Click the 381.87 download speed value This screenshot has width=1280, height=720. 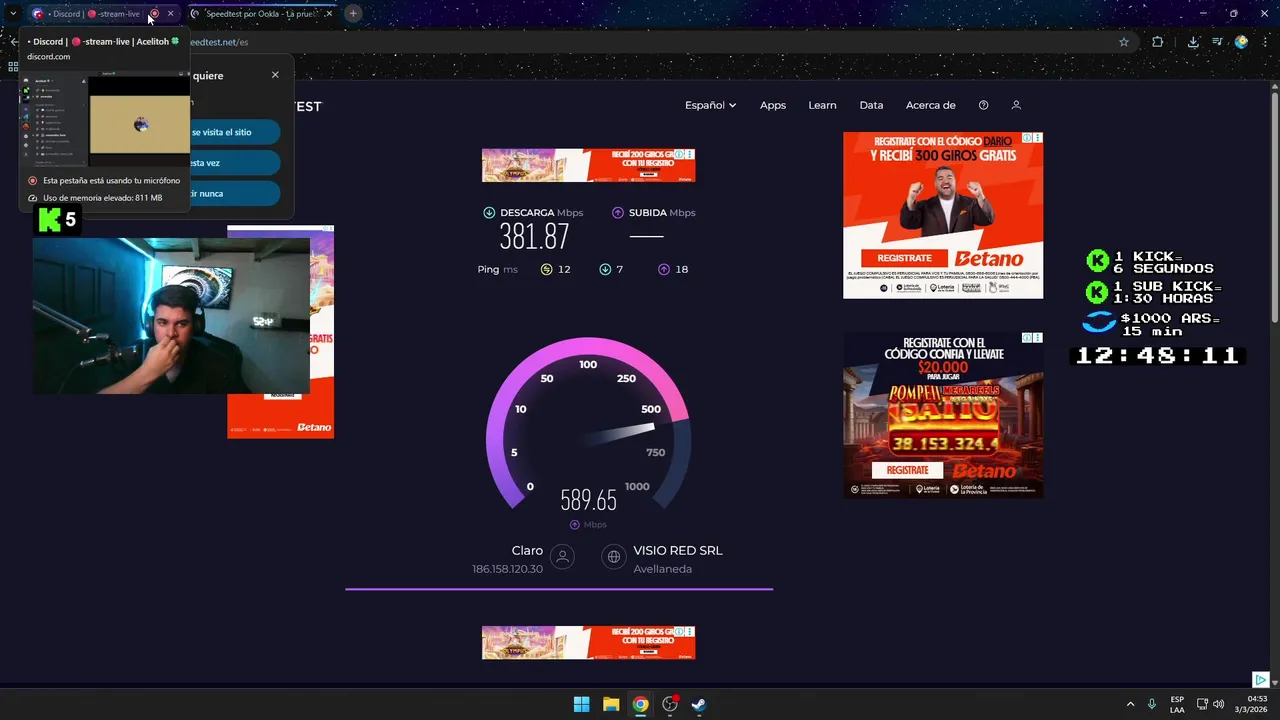[x=534, y=237]
